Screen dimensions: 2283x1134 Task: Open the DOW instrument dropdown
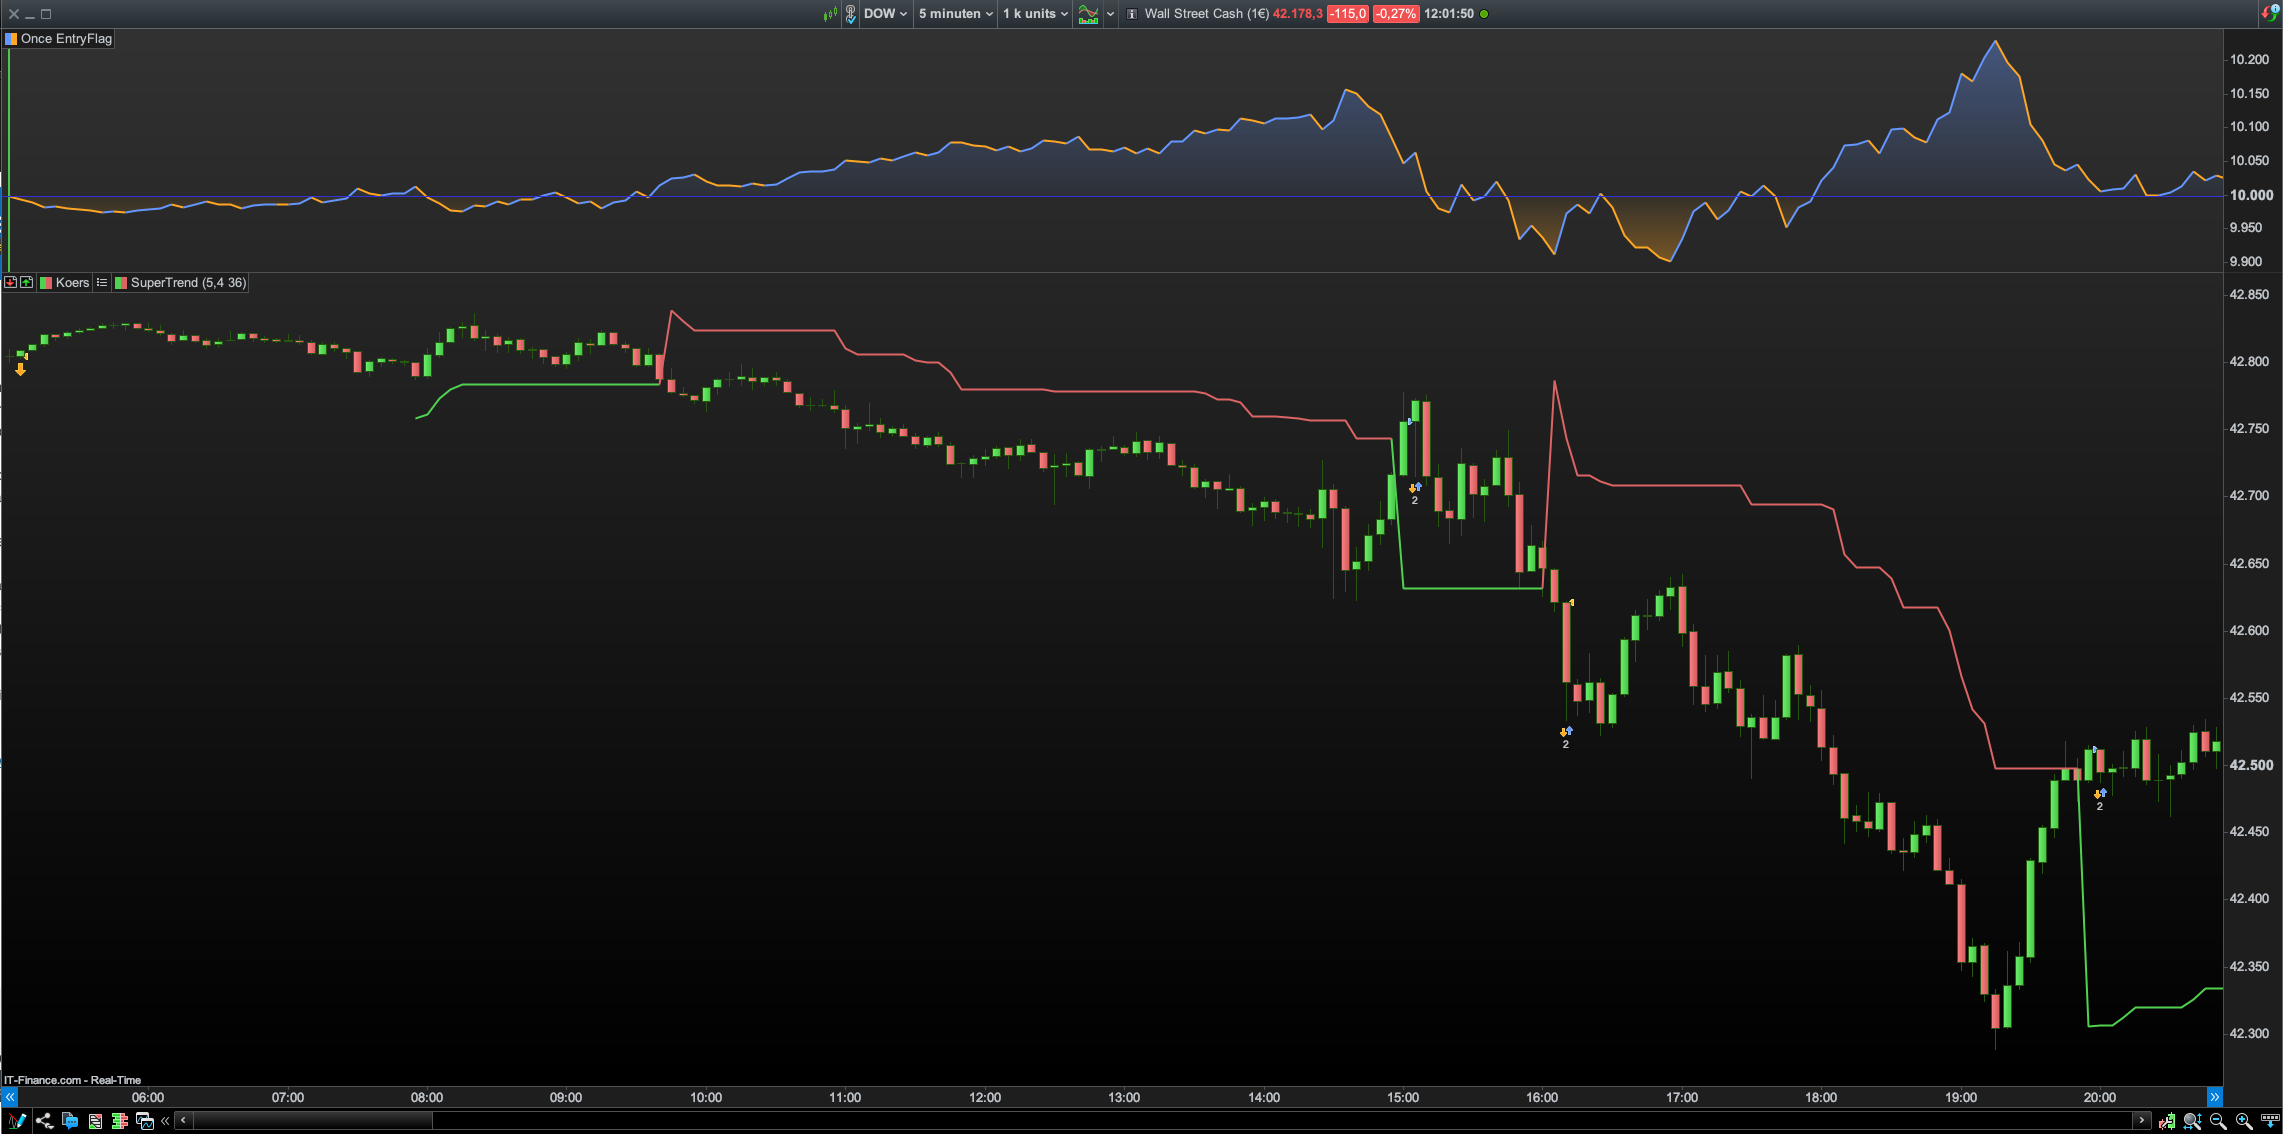tap(885, 14)
